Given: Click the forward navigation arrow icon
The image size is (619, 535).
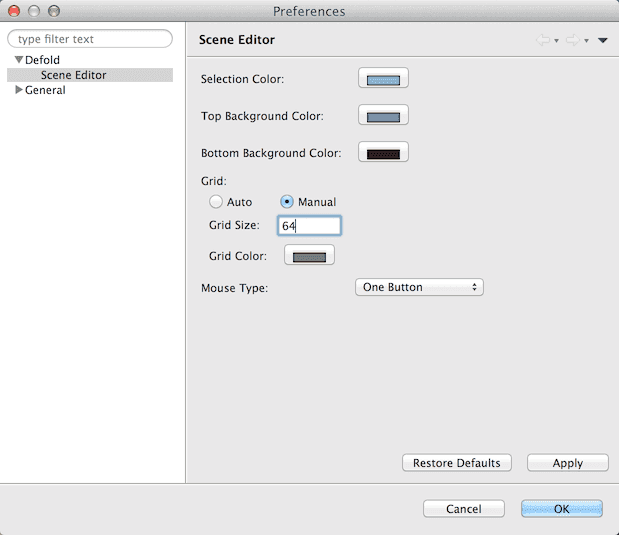Looking at the screenshot, I should tap(574, 40).
